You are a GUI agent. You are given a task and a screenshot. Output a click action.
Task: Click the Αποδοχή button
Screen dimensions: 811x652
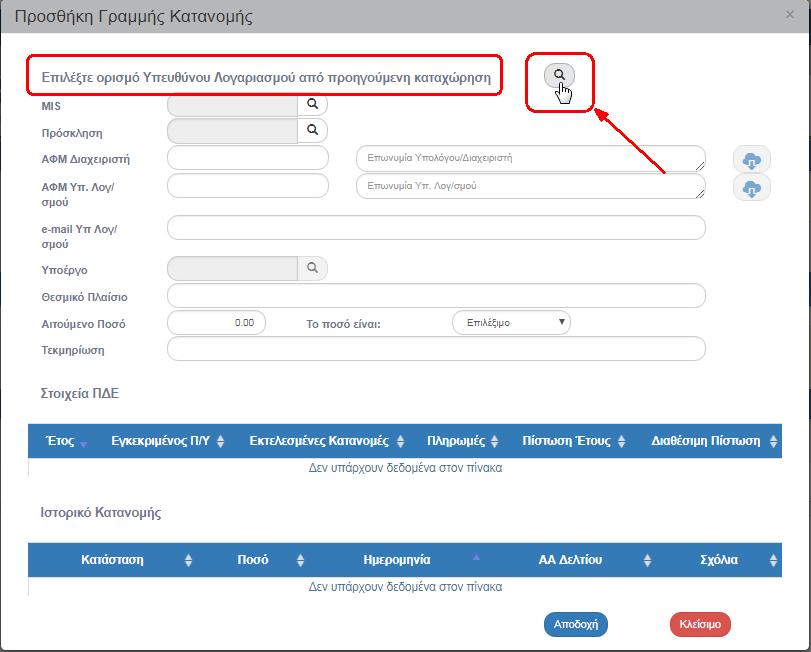pyautogui.click(x=576, y=625)
